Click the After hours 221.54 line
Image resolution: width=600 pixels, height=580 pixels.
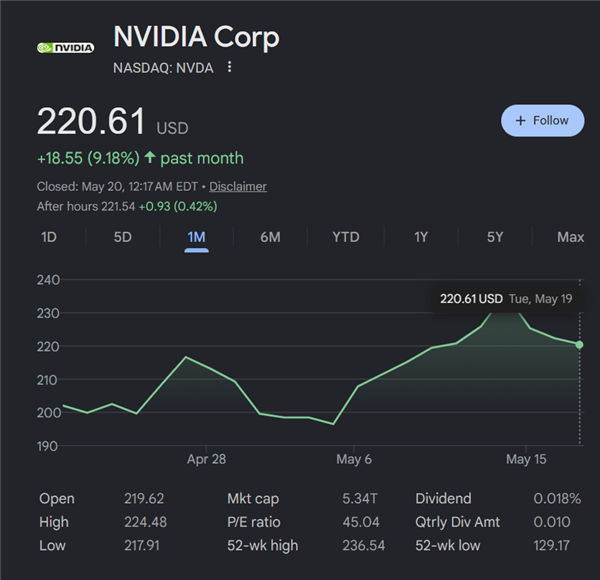click(127, 207)
